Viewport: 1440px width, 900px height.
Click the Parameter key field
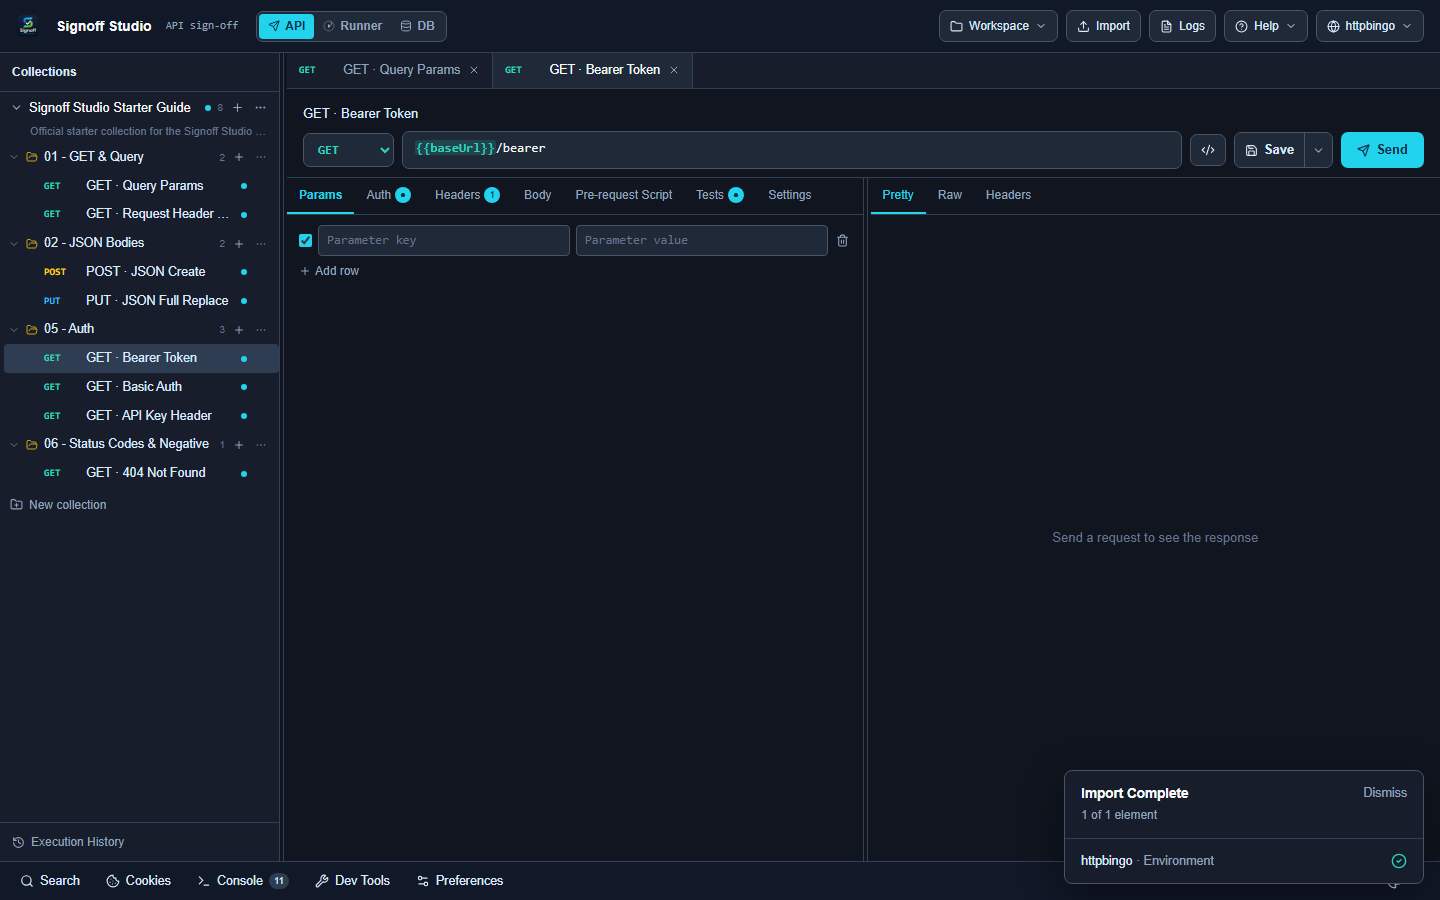[x=444, y=241]
